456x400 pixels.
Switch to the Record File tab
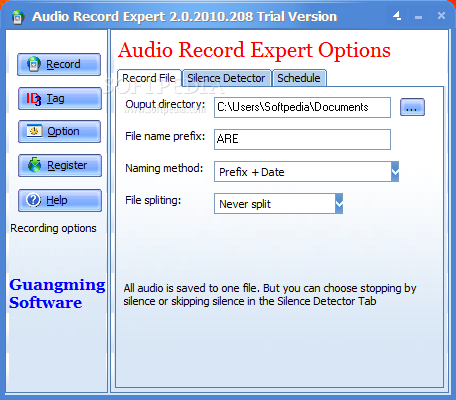(149, 78)
